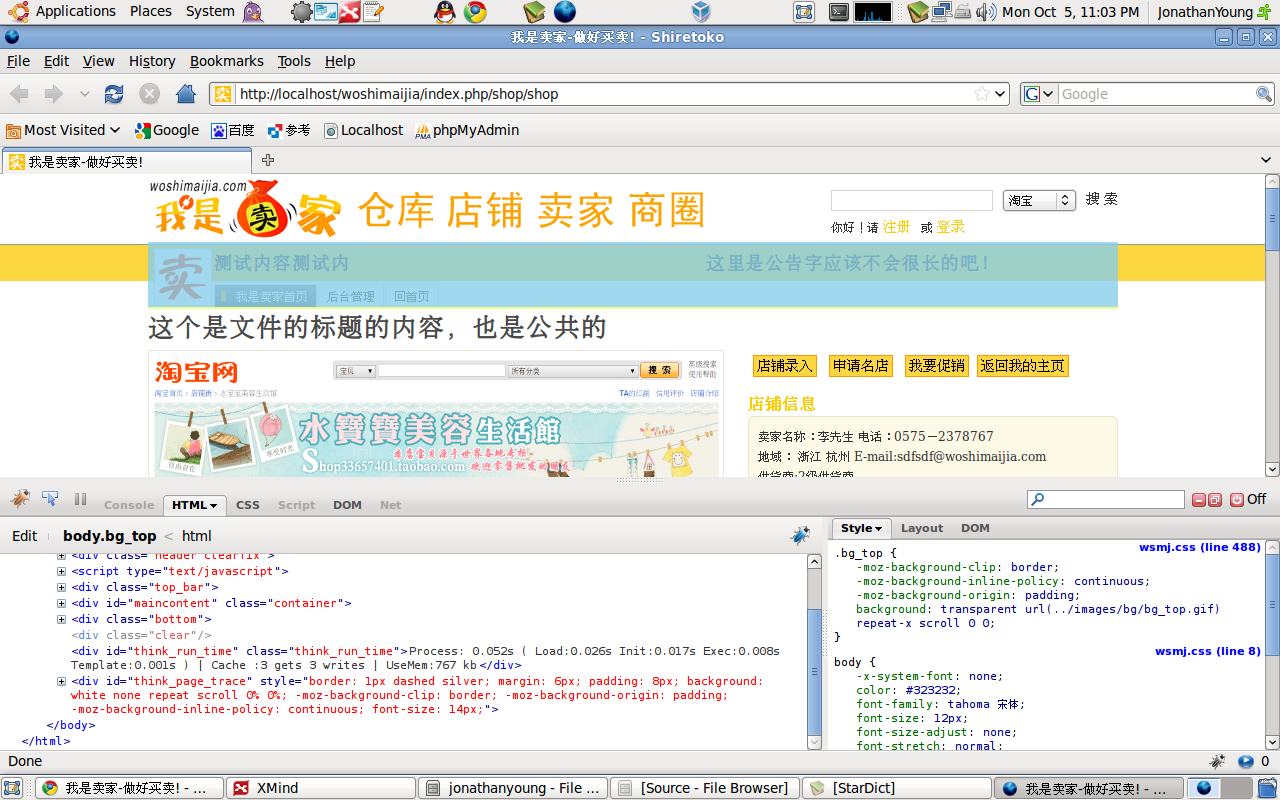Image resolution: width=1280 pixels, height=800 pixels.
Task: Switch to Firebug CSS tab
Action: (x=248, y=505)
